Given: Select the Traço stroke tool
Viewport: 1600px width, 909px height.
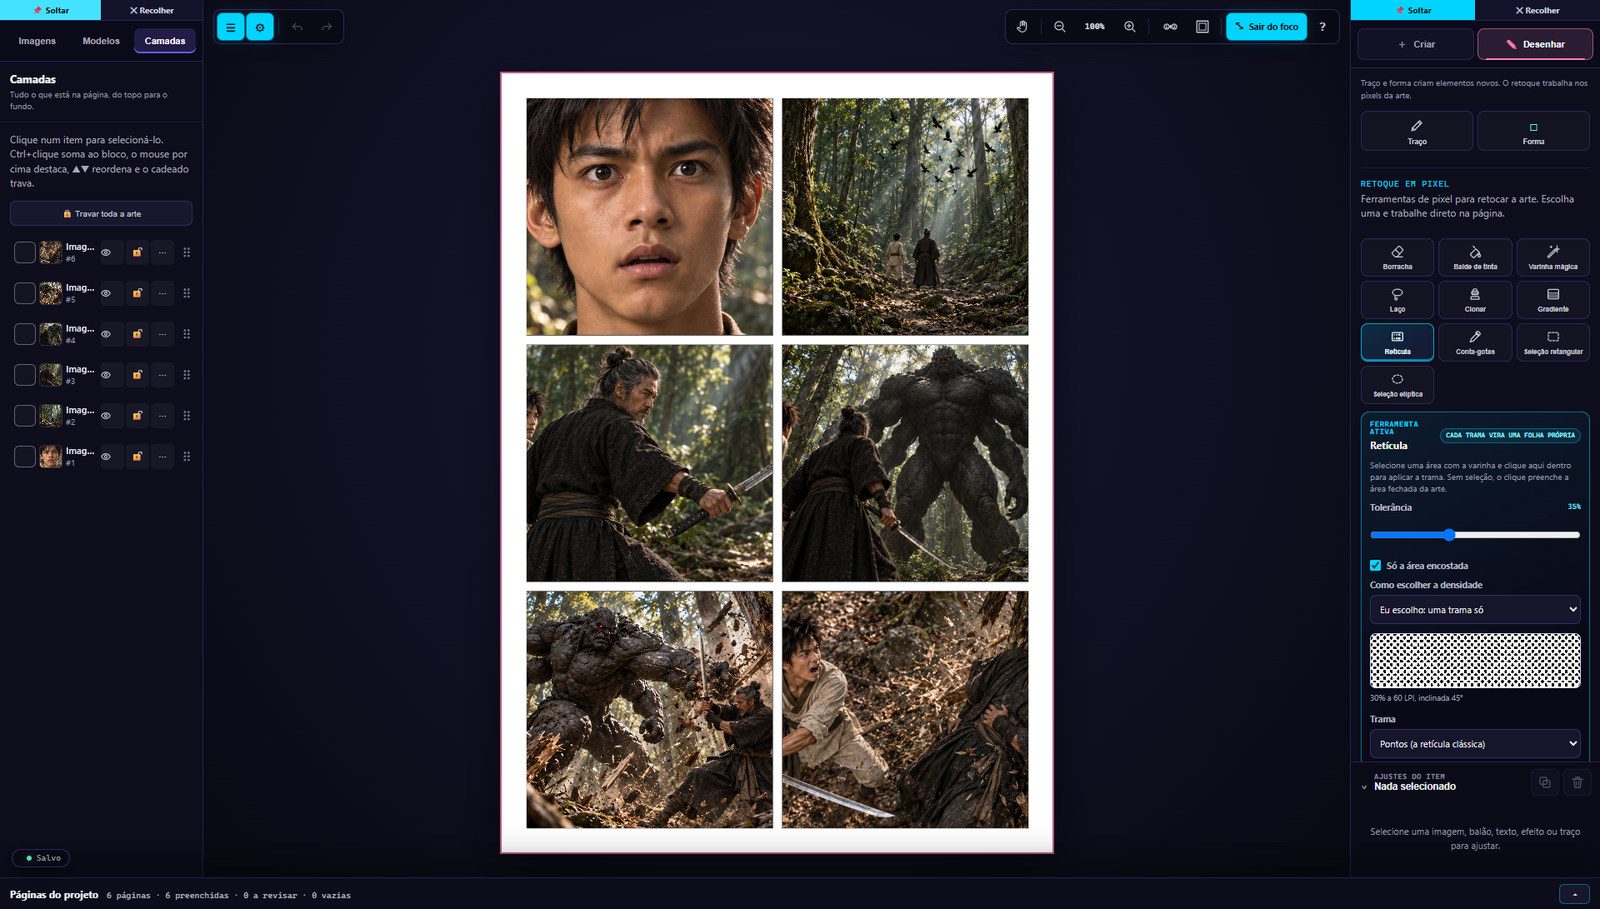Looking at the screenshot, I should [x=1417, y=131].
